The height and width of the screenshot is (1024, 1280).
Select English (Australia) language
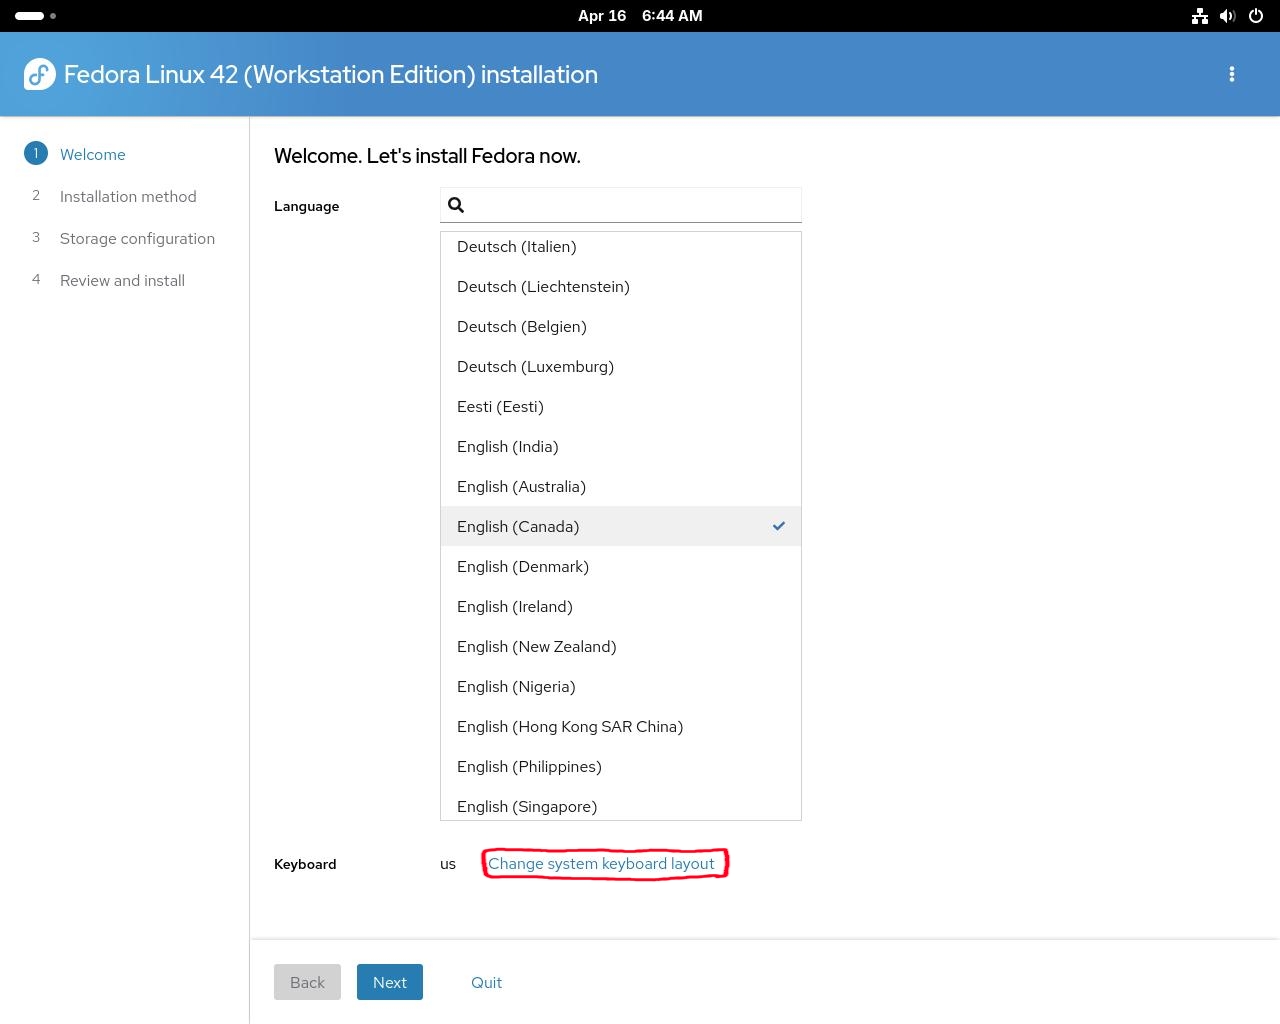coord(621,487)
